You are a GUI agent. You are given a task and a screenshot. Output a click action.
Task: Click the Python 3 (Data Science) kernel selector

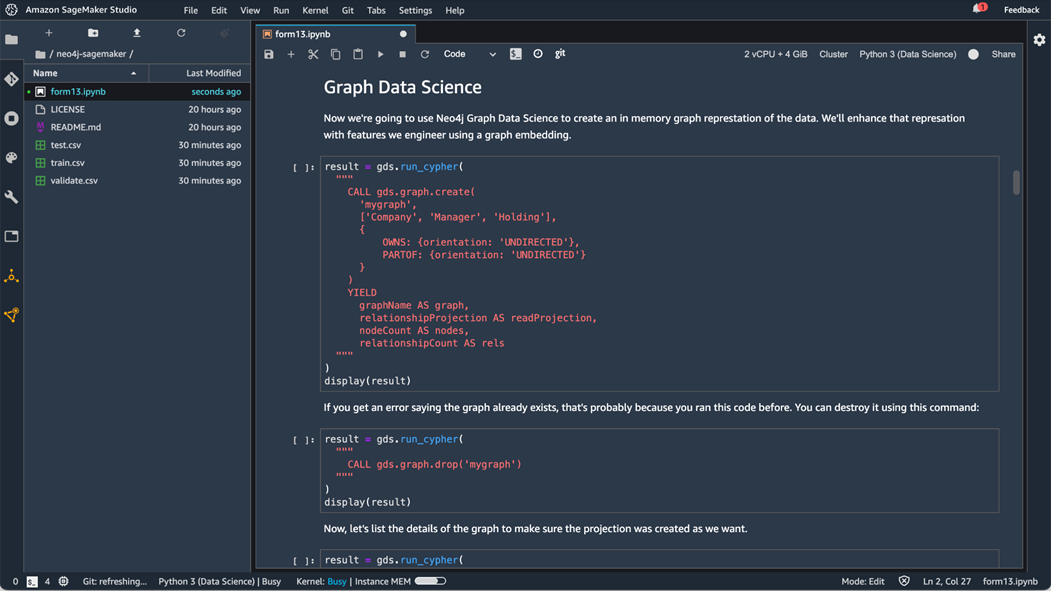(907, 54)
